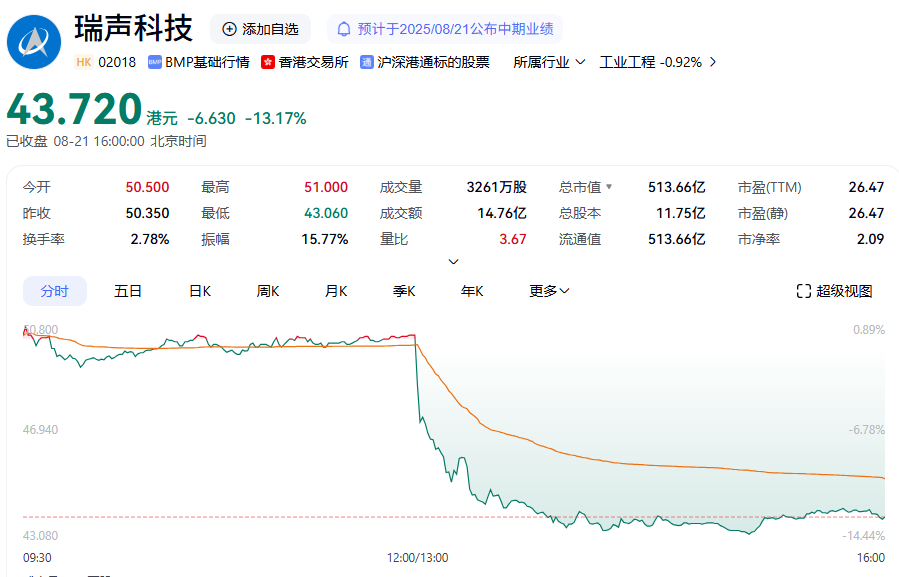Click the HK market badge
The width and height of the screenshot is (899, 577).
pyautogui.click(x=84, y=62)
